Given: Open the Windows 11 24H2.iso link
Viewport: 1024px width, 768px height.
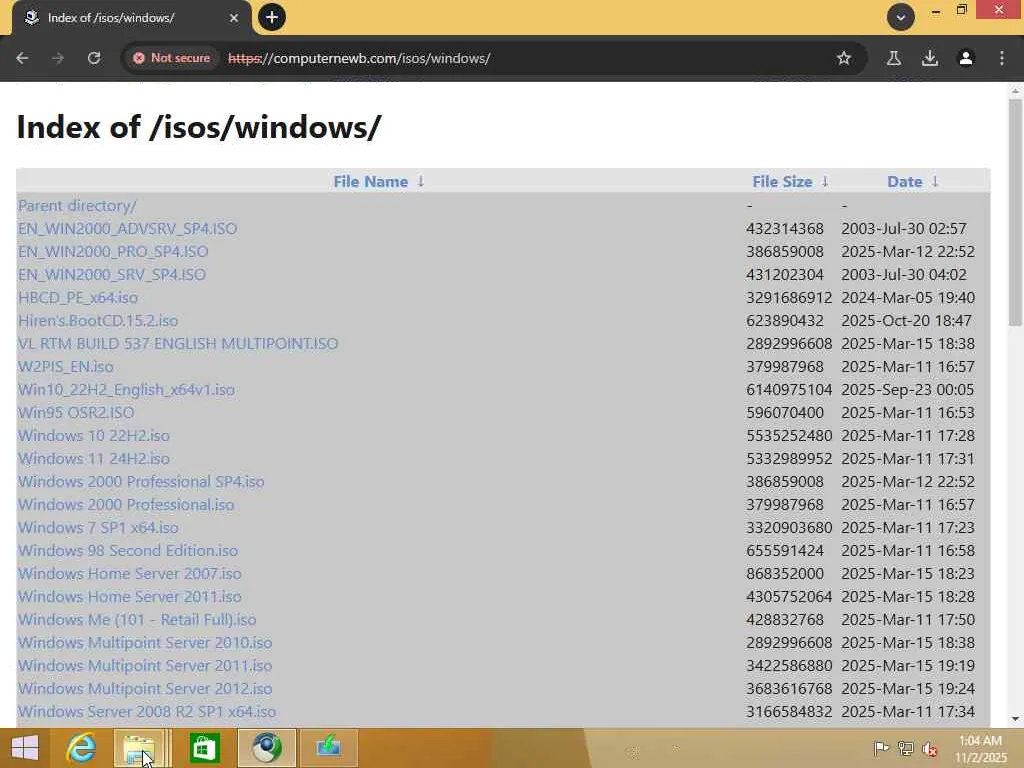Looking at the screenshot, I should pyautogui.click(x=93, y=458).
